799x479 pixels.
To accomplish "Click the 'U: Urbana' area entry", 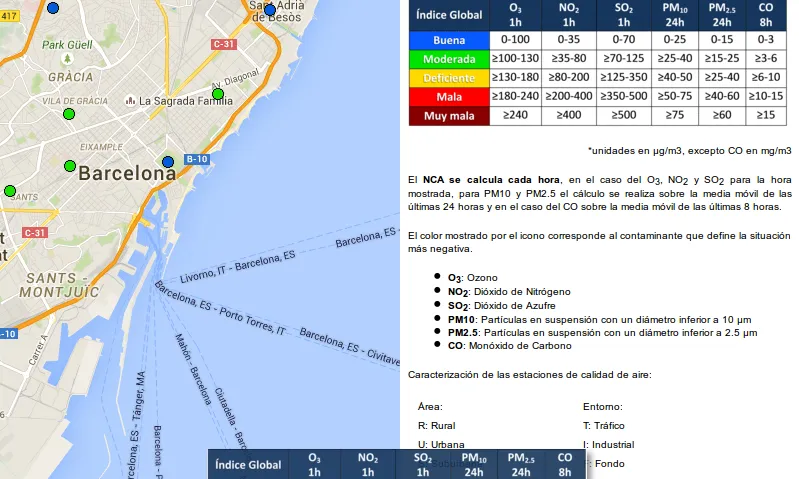I will click(441, 444).
